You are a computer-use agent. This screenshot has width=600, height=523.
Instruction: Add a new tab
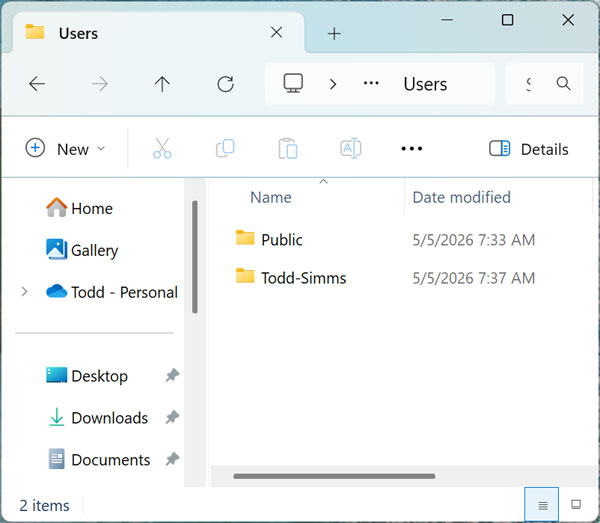(334, 34)
